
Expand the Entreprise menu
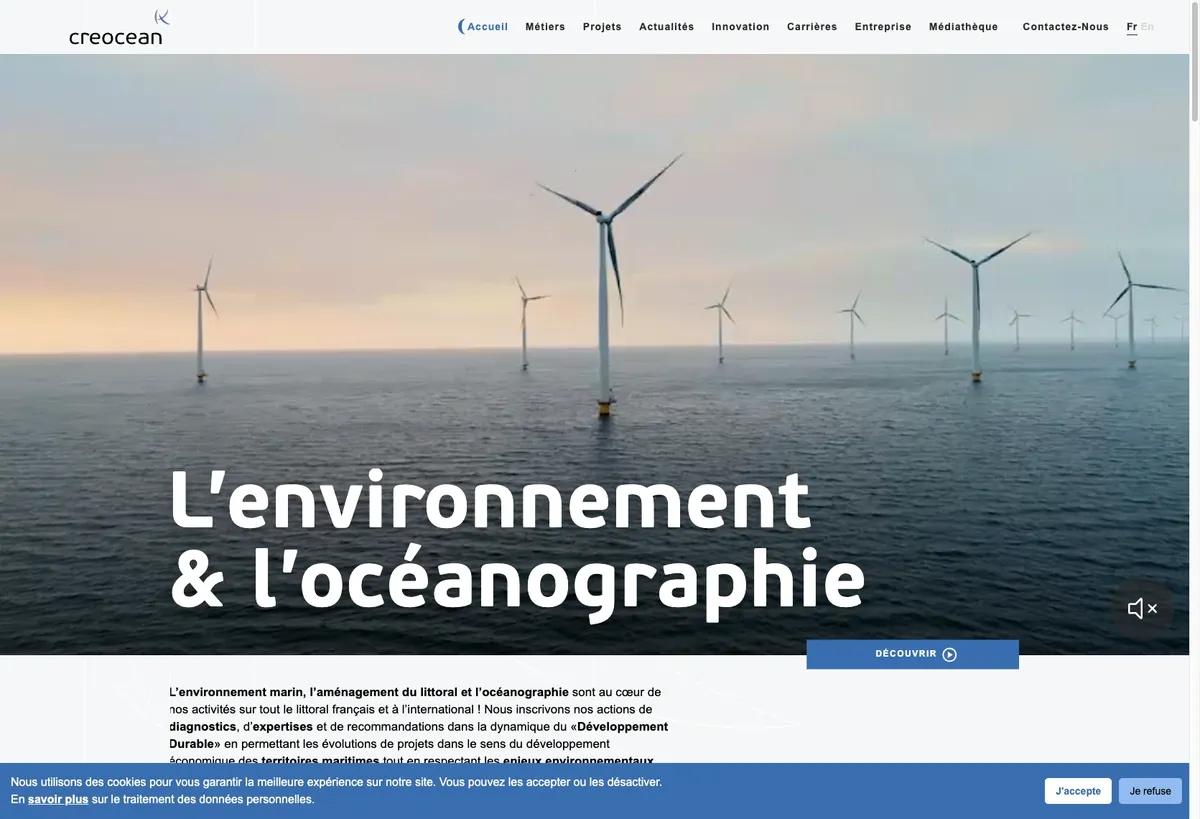[x=883, y=27]
